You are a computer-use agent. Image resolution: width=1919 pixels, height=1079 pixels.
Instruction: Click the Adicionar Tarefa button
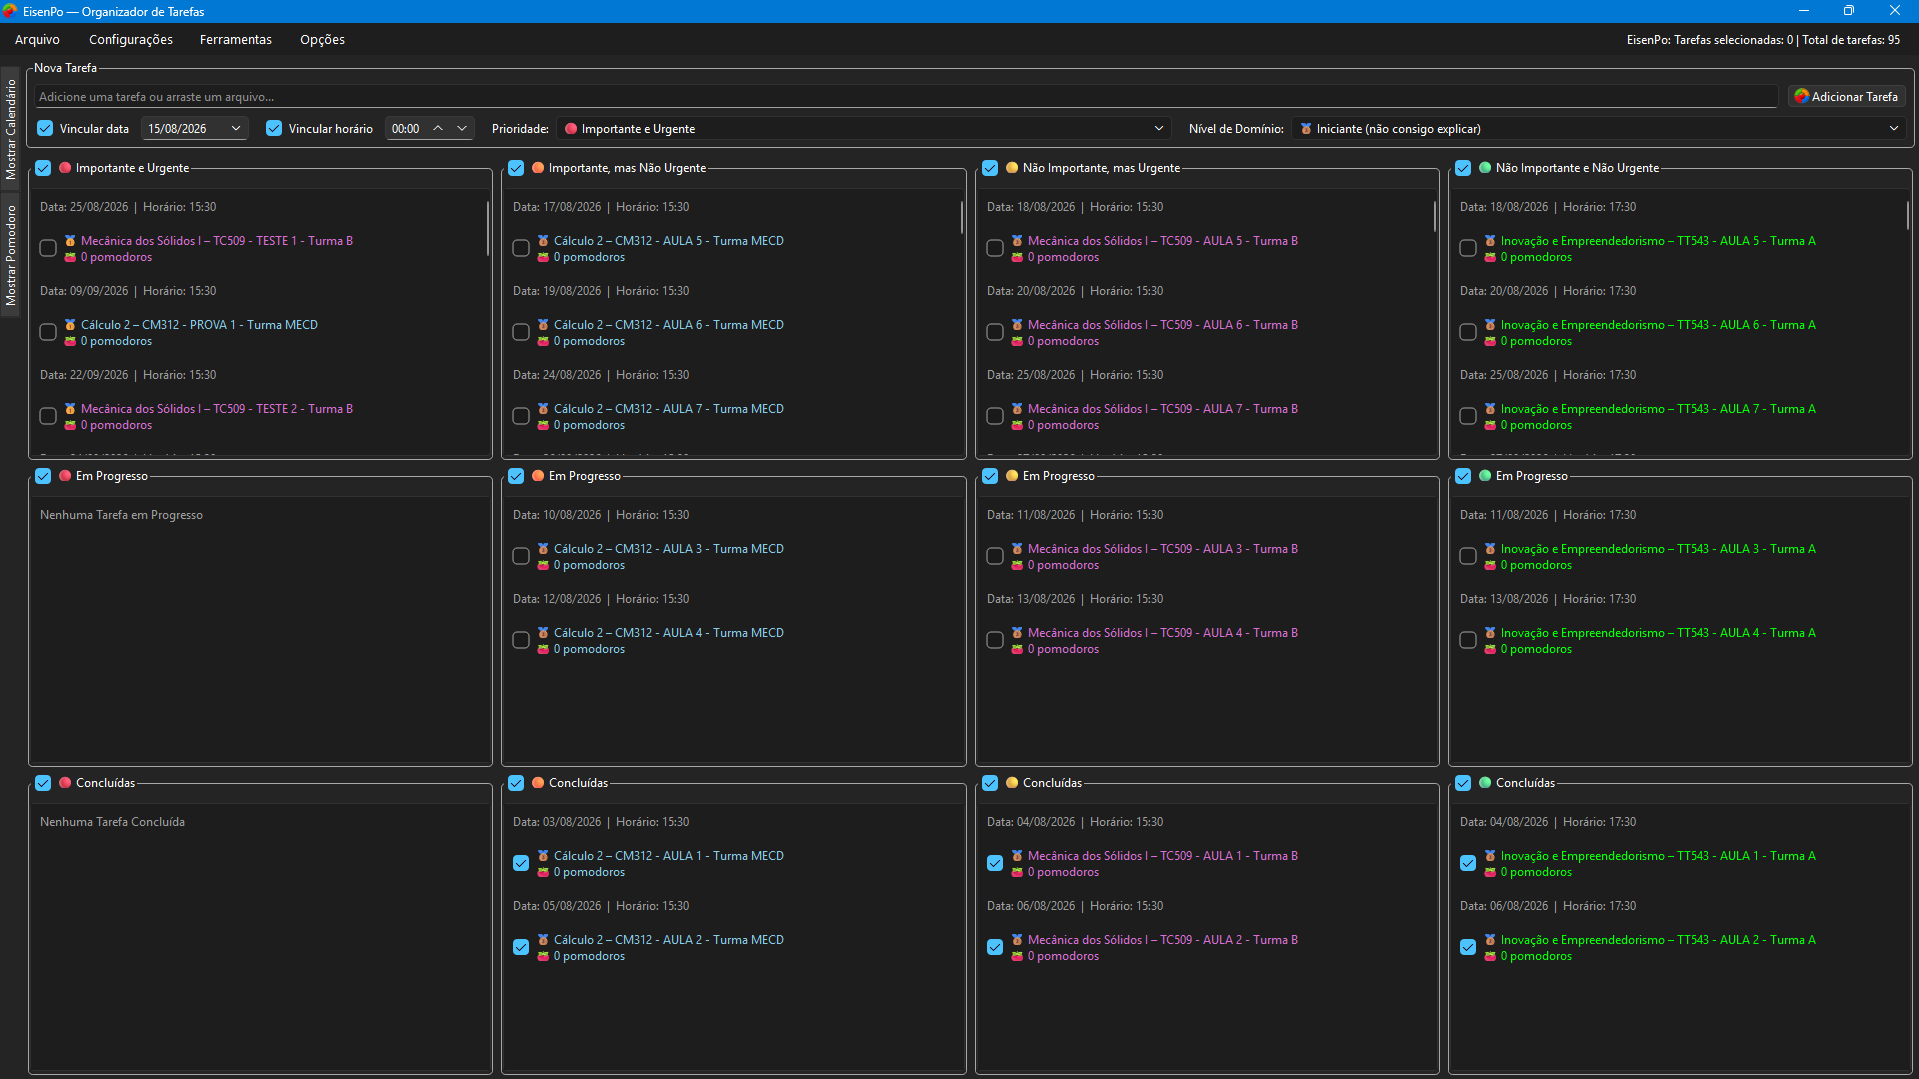tap(1846, 97)
